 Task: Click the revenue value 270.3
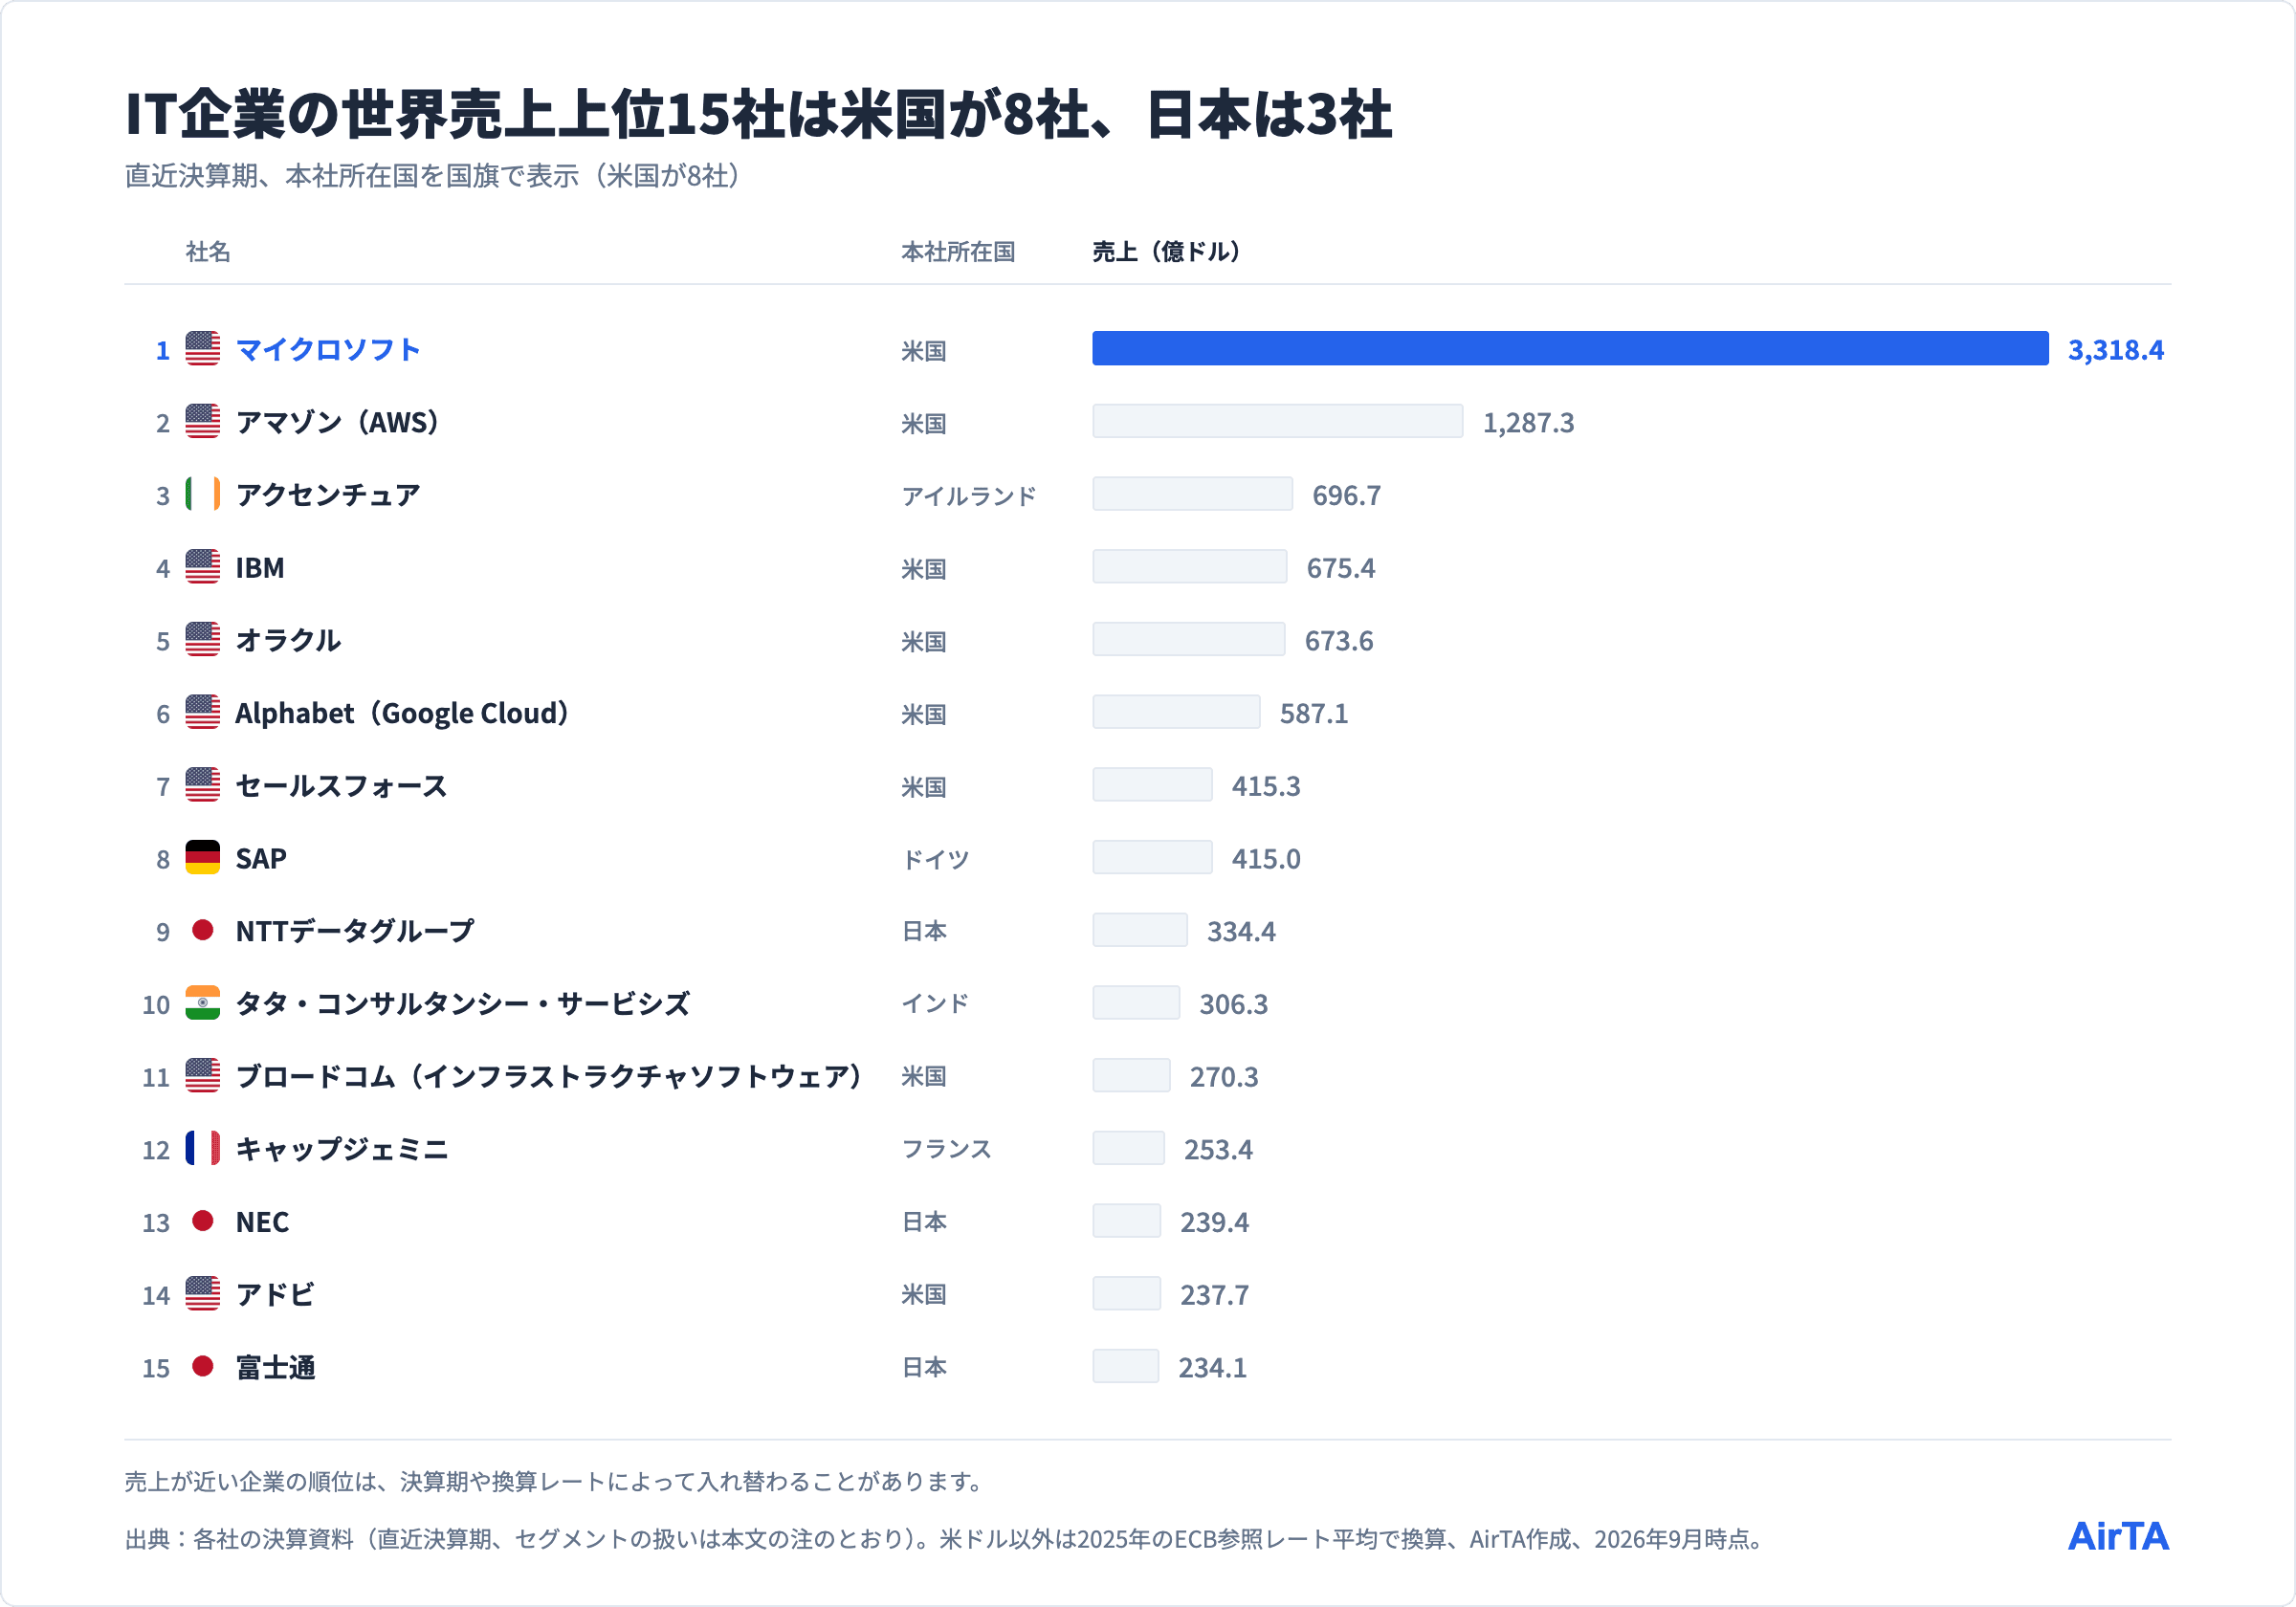1223,1077
